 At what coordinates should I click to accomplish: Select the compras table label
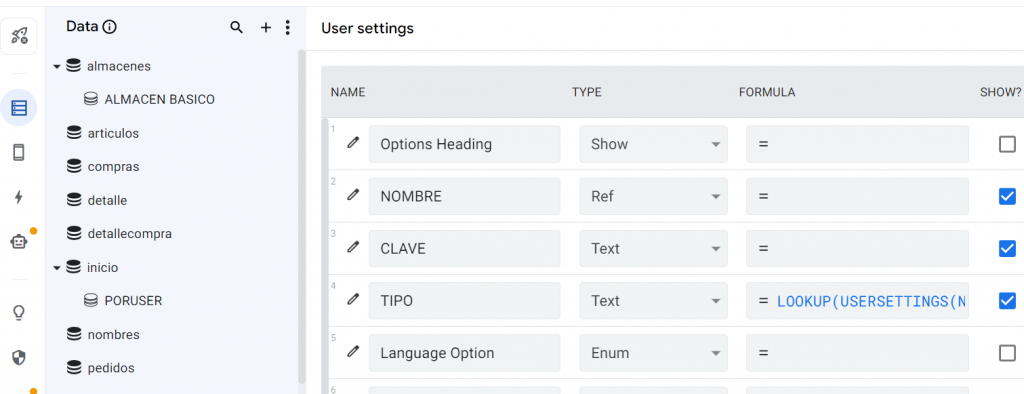click(x=113, y=167)
